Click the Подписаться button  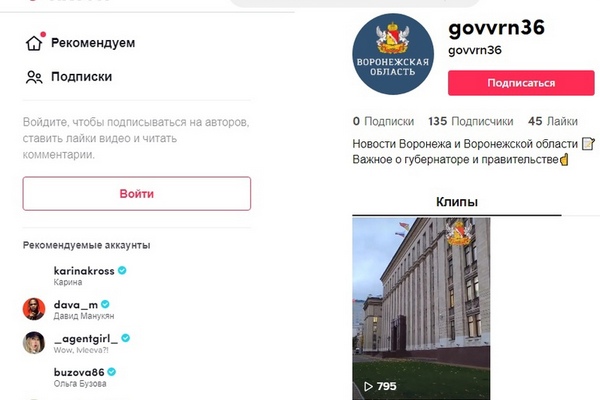(521, 83)
